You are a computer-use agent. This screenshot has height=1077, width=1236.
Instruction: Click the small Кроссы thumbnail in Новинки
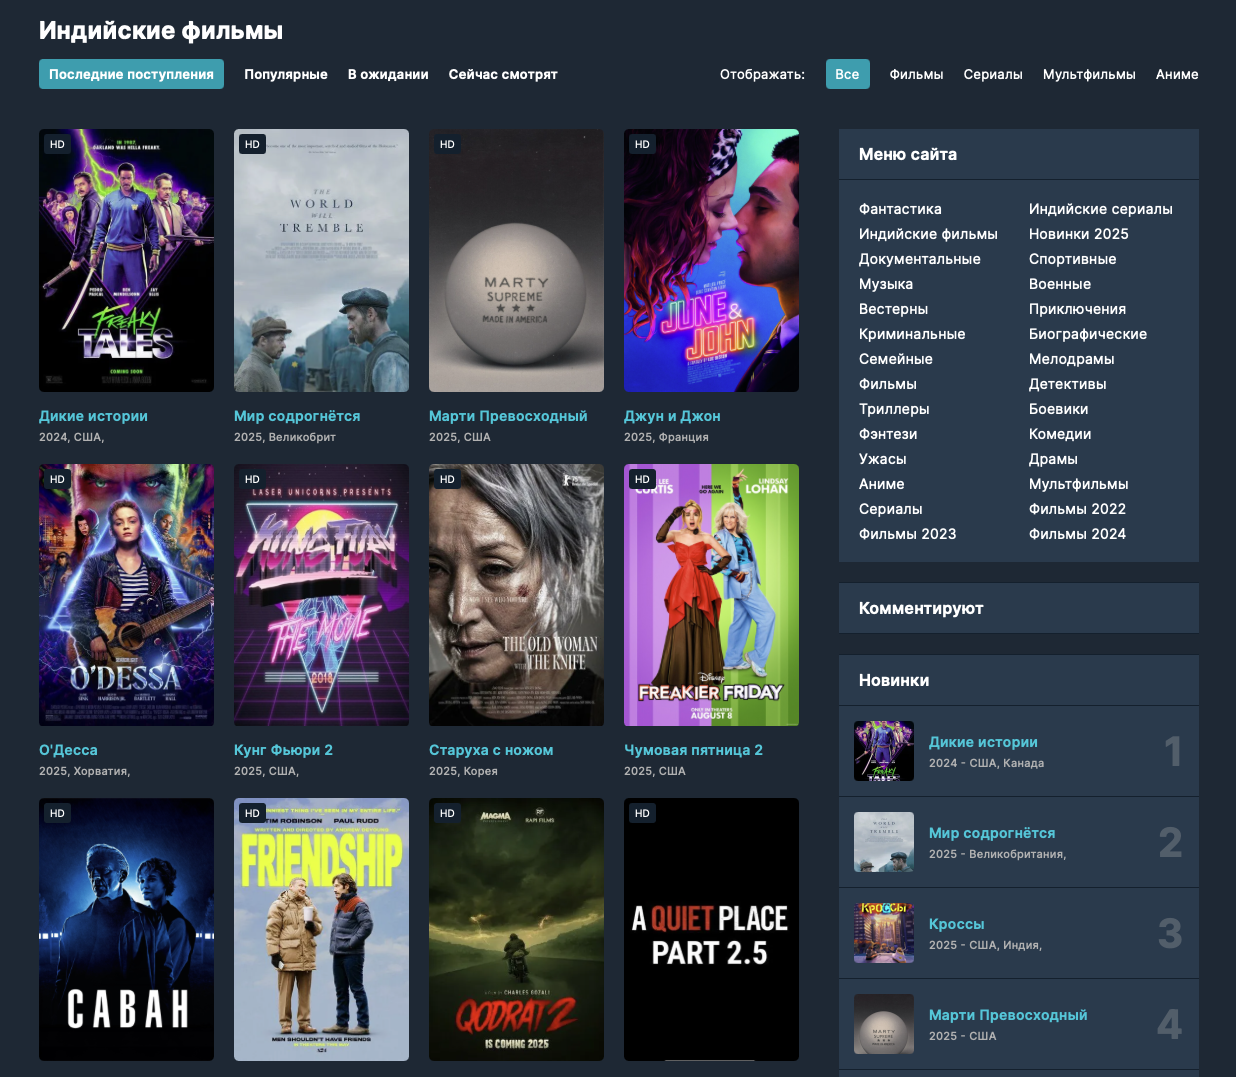click(884, 933)
